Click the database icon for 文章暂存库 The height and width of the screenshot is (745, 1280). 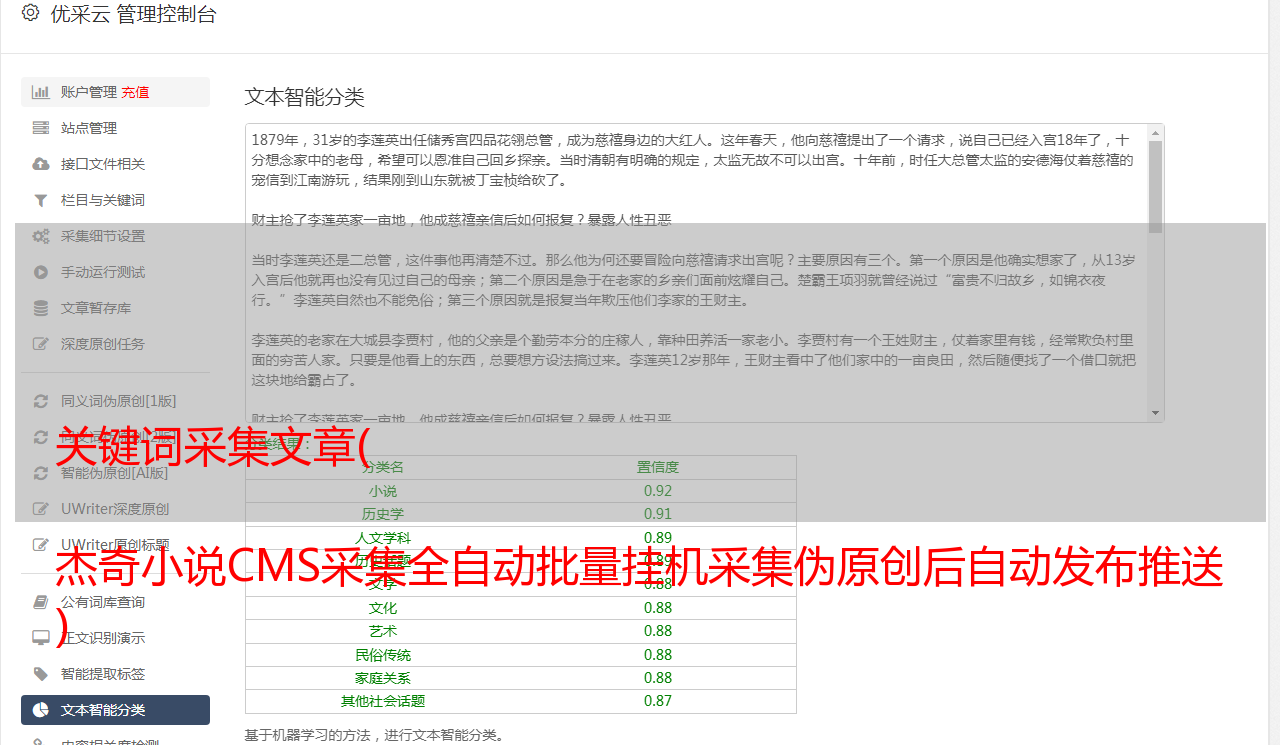[41, 308]
